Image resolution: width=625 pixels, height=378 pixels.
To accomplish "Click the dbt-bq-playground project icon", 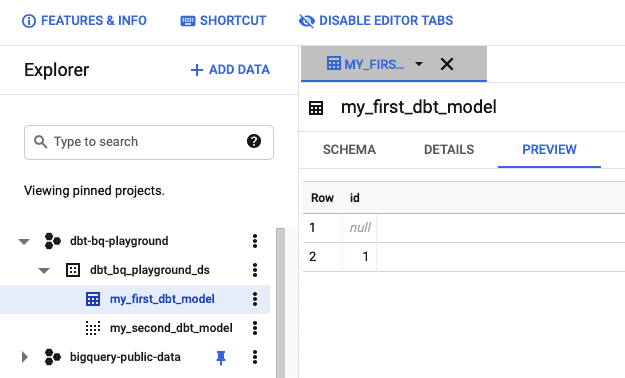I will [x=53, y=241].
